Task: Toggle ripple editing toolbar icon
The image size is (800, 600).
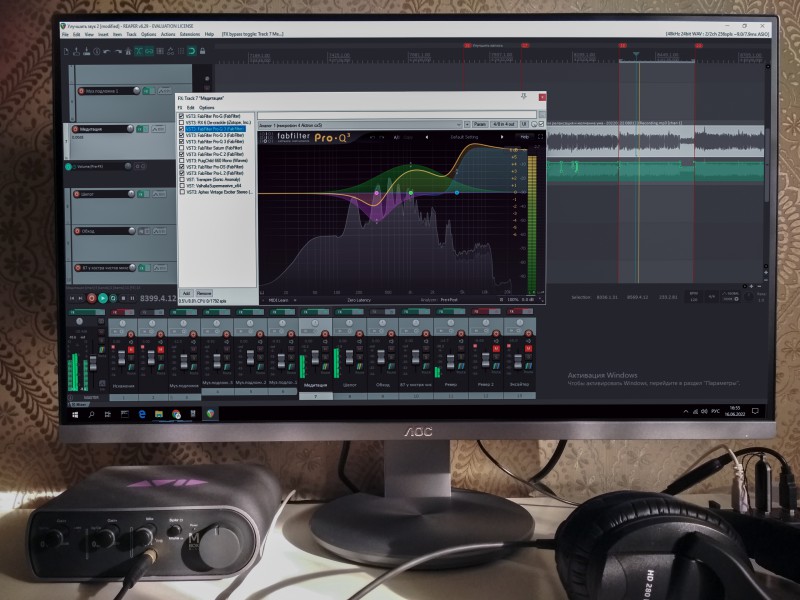Action: click(160, 52)
